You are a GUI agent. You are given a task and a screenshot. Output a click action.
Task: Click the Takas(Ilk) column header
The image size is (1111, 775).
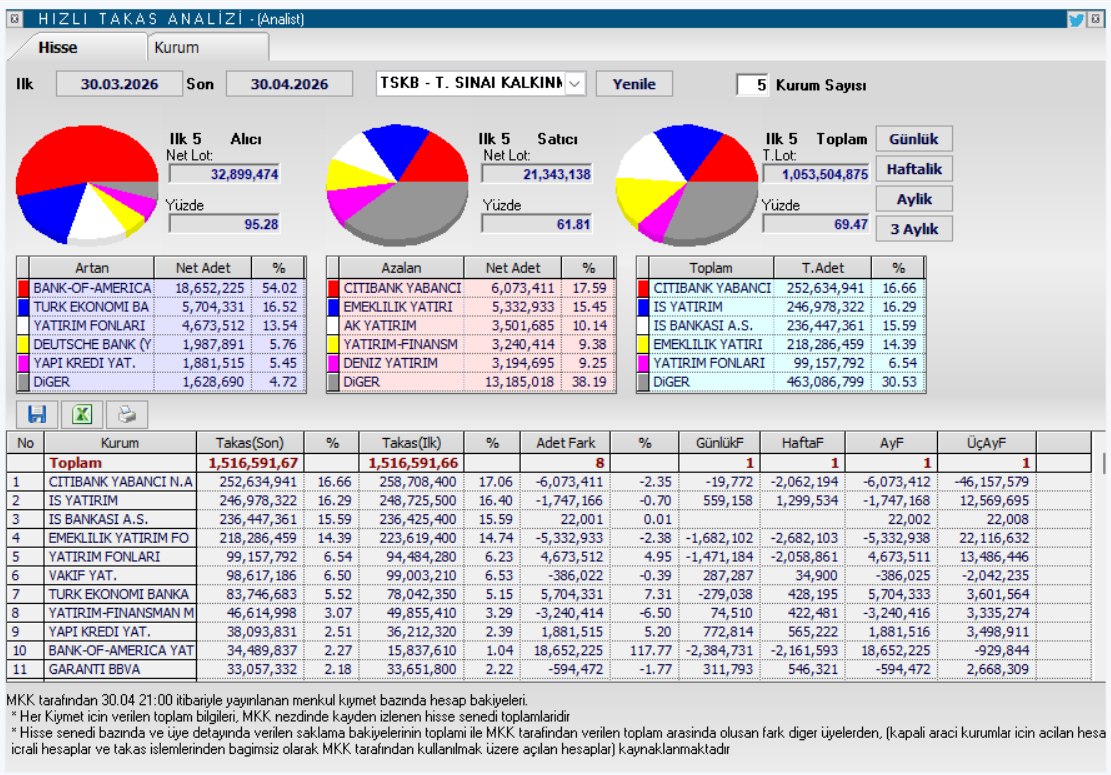[x=411, y=443]
